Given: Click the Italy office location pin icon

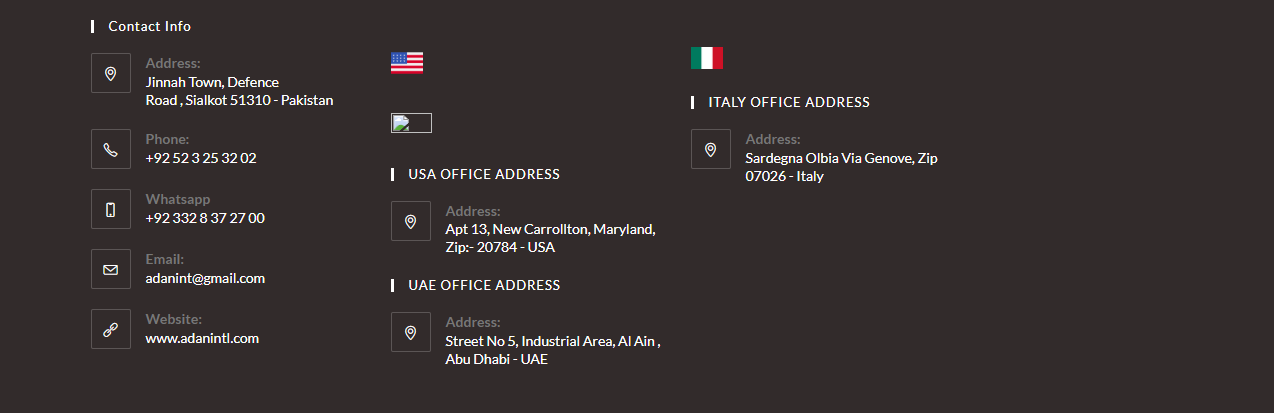Looking at the screenshot, I should 711,149.
